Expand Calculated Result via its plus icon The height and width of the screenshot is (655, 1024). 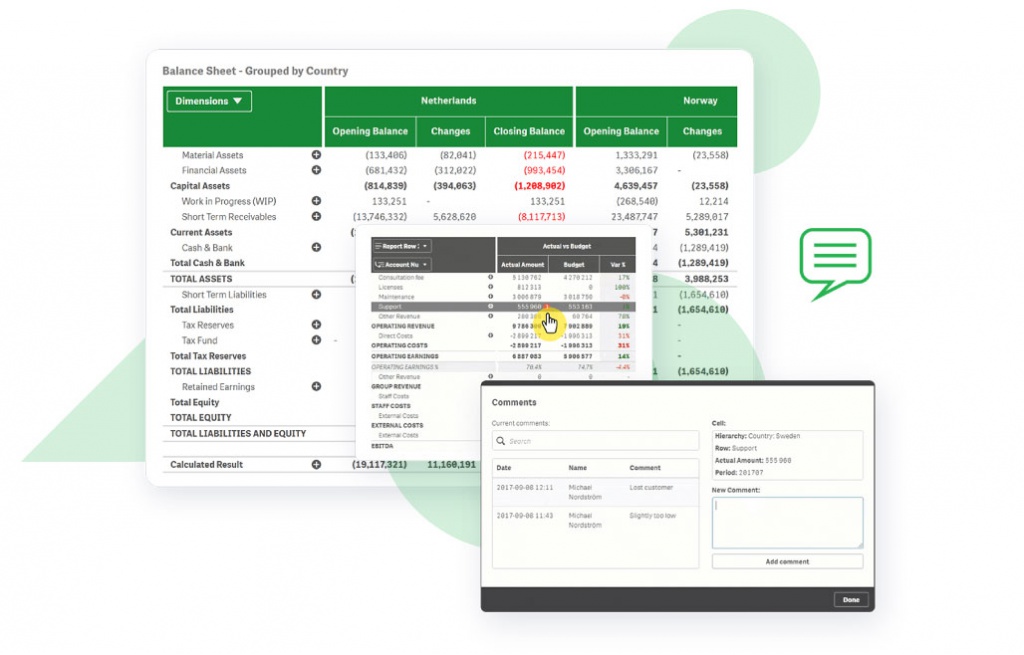tap(316, 465)
